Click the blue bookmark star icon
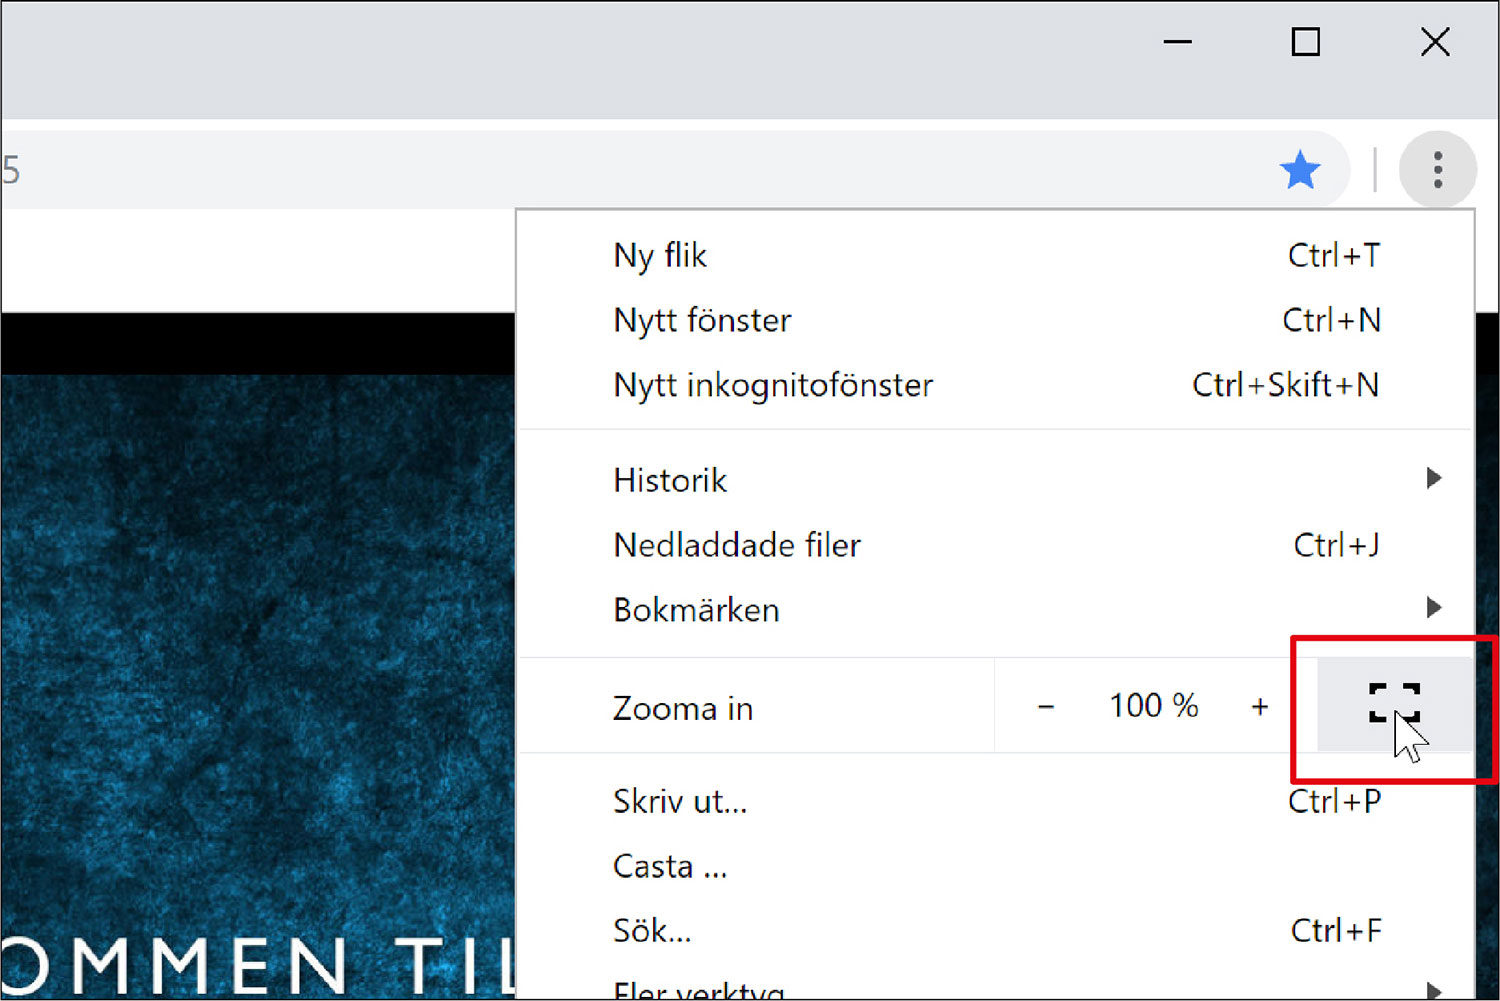1500x1001 pixels. coord(1300,171)
